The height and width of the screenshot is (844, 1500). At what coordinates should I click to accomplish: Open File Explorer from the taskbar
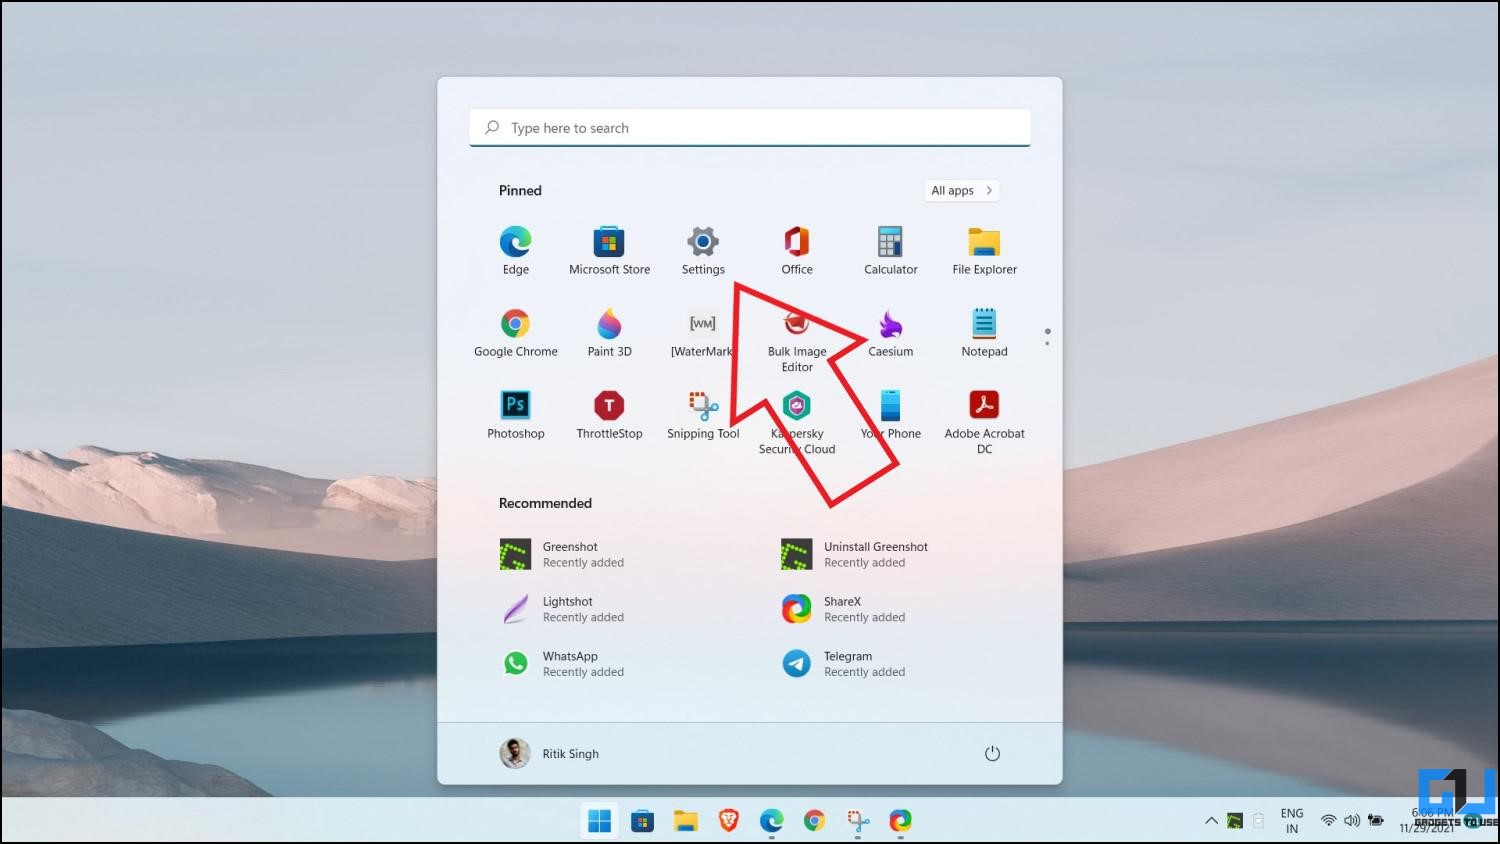tap(685, 821)
